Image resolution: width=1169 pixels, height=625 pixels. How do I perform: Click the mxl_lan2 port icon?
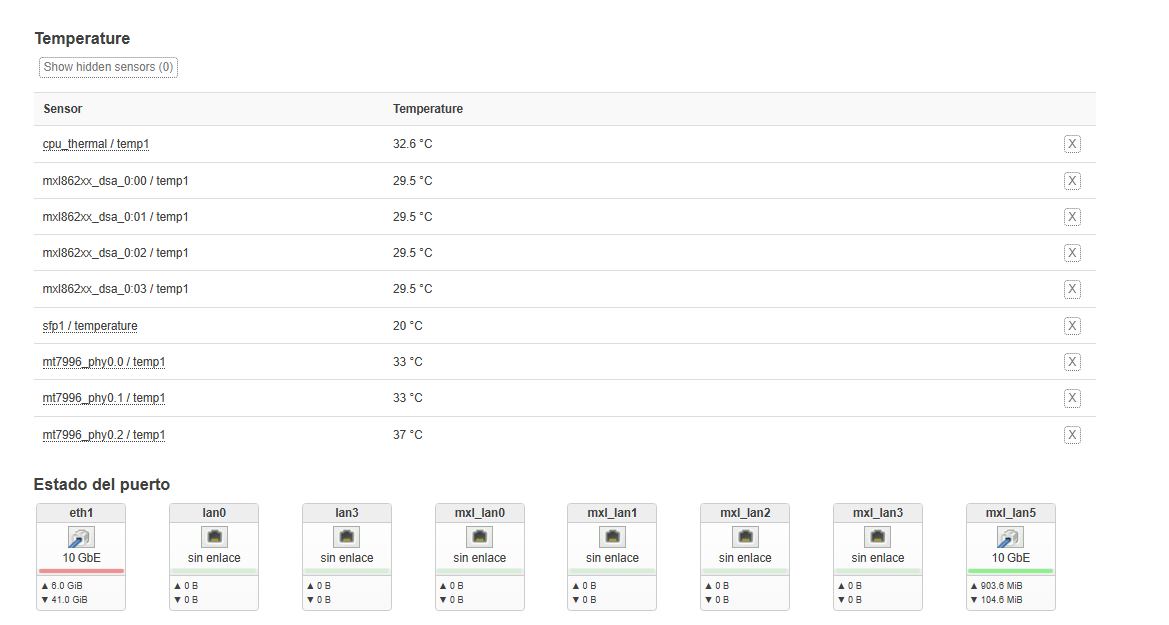click(x=745, y=537)
